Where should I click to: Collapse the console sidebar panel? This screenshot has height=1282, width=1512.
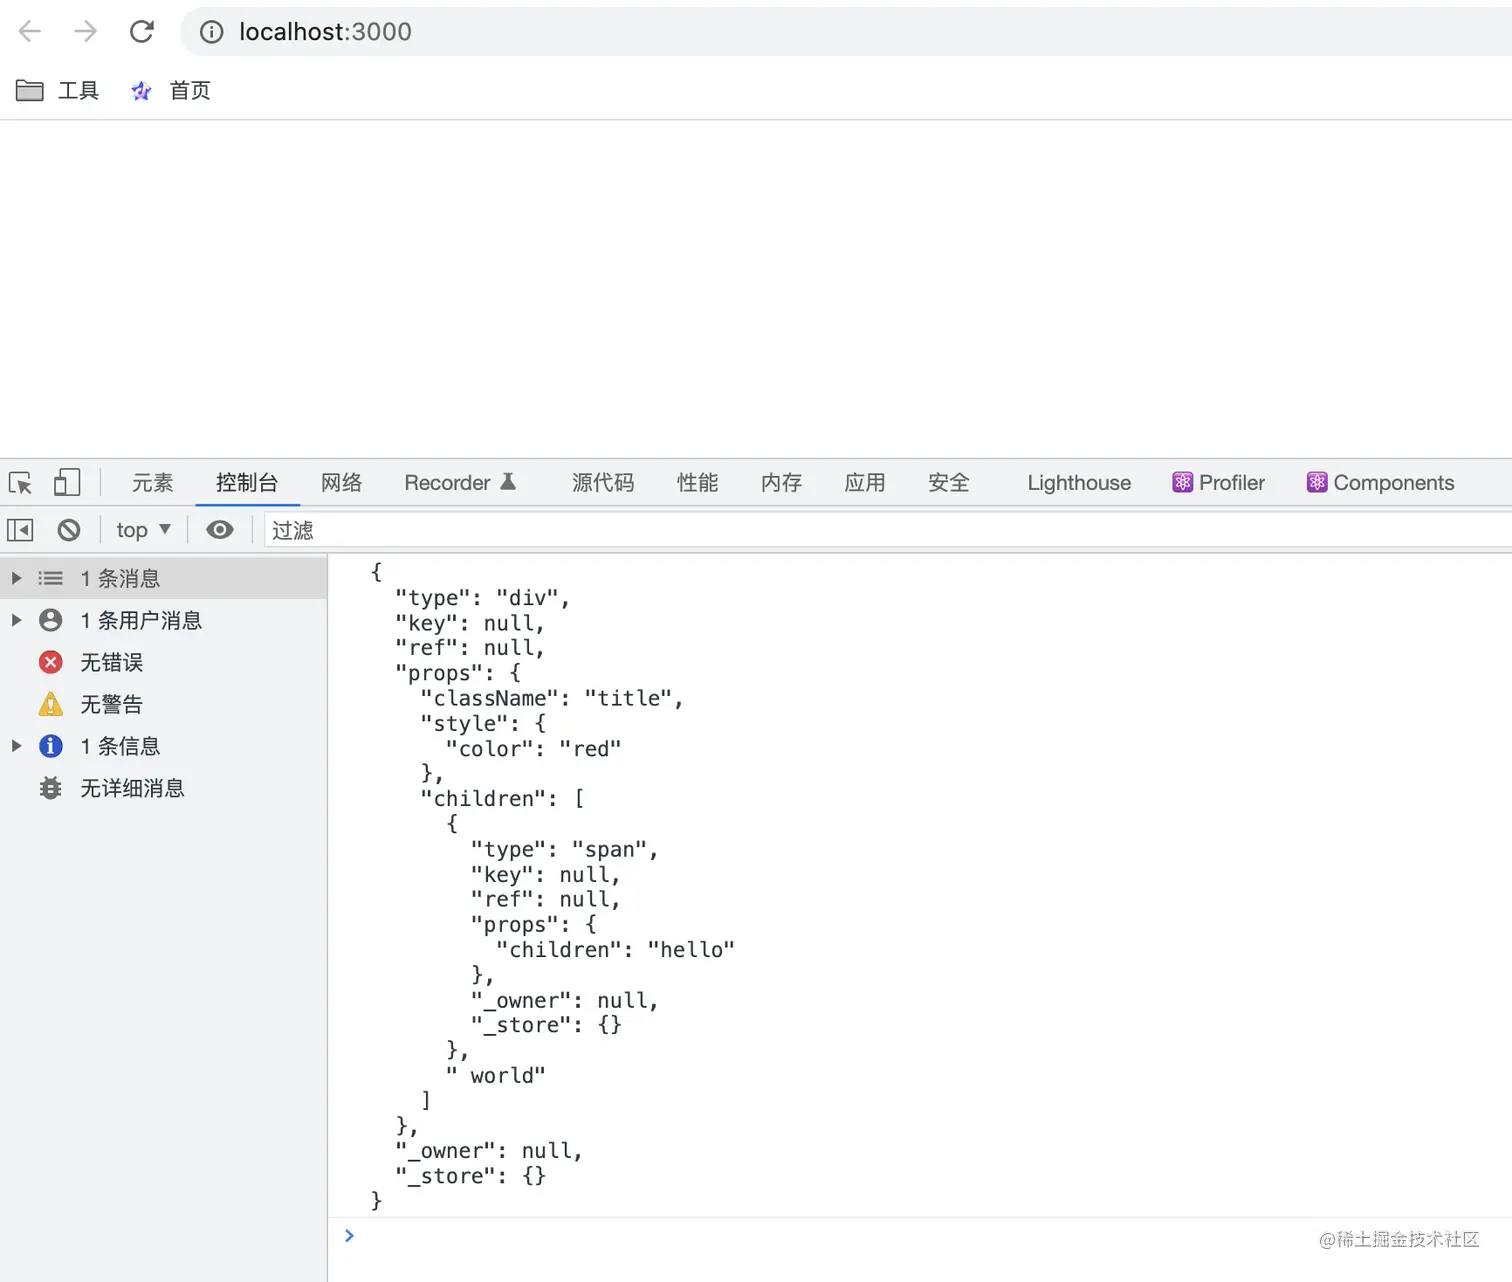[x=20, y=530]
